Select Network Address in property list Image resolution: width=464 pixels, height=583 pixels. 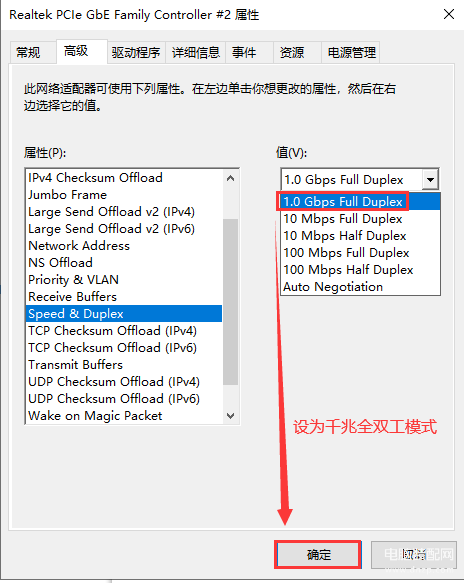pos(124,246)
